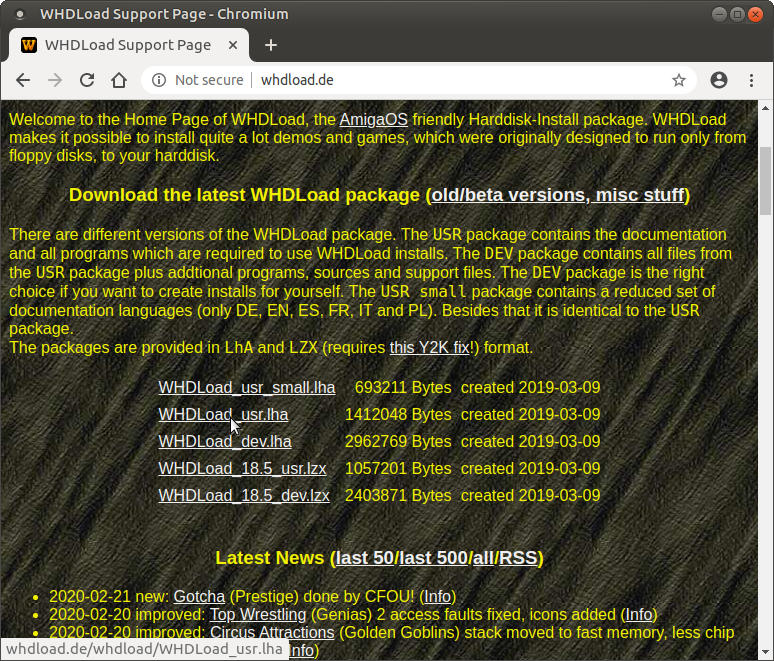
Task: Bookmark this page with the star icon
Action: point(679,80)
